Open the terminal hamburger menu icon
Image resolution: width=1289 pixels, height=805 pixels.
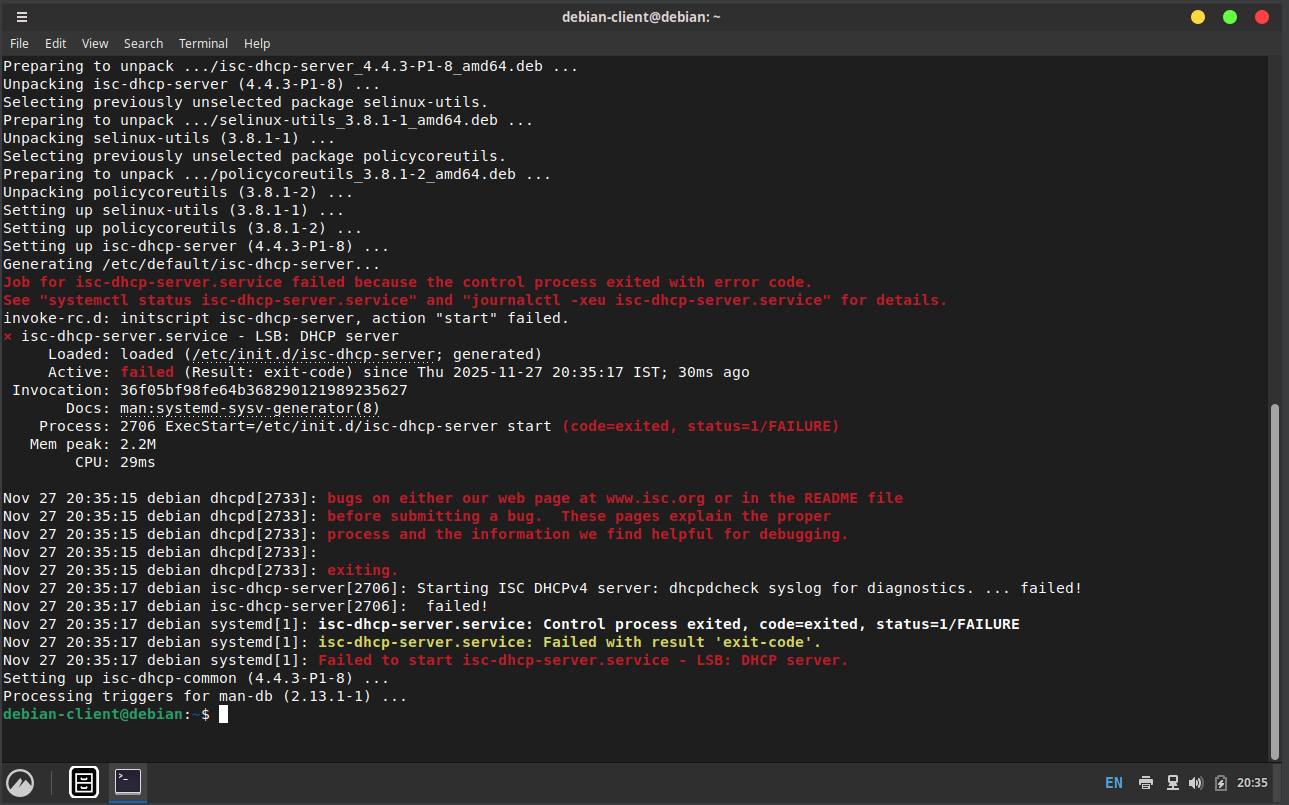pos(22,17)
